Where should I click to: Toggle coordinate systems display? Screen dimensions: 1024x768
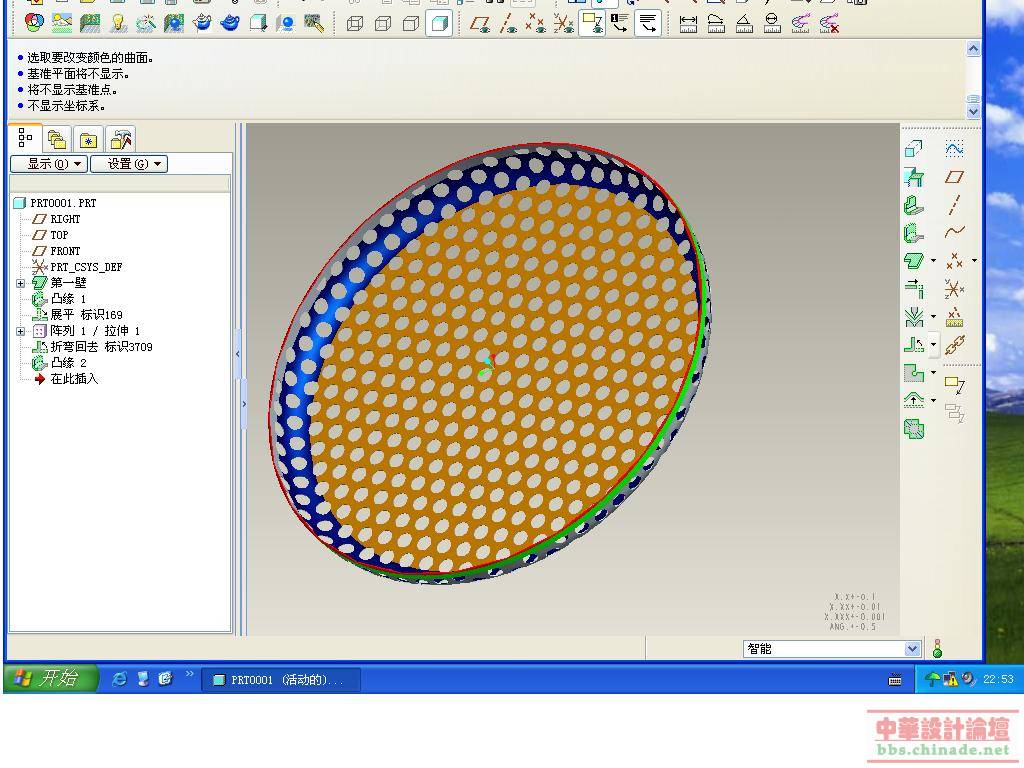click(564, 24)
